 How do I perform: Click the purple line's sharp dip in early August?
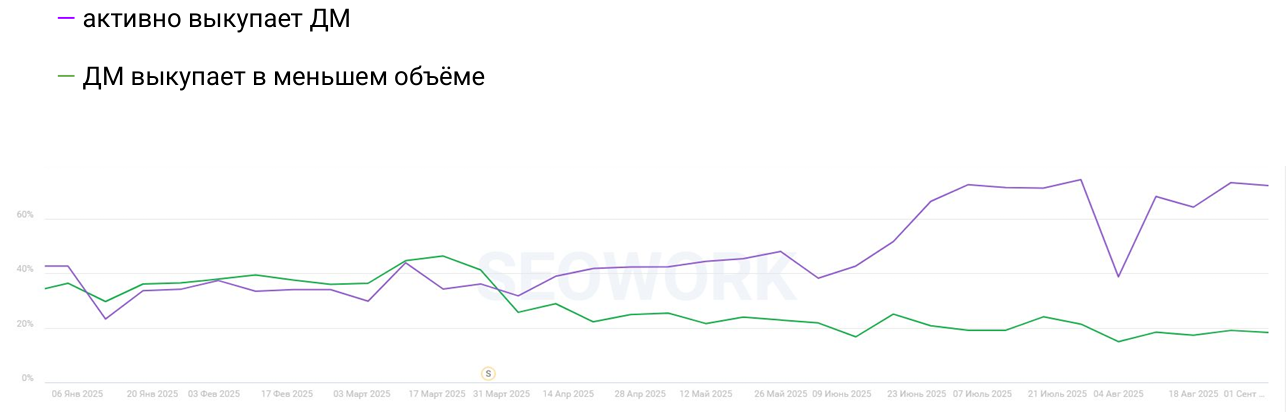pos(1118,276)
